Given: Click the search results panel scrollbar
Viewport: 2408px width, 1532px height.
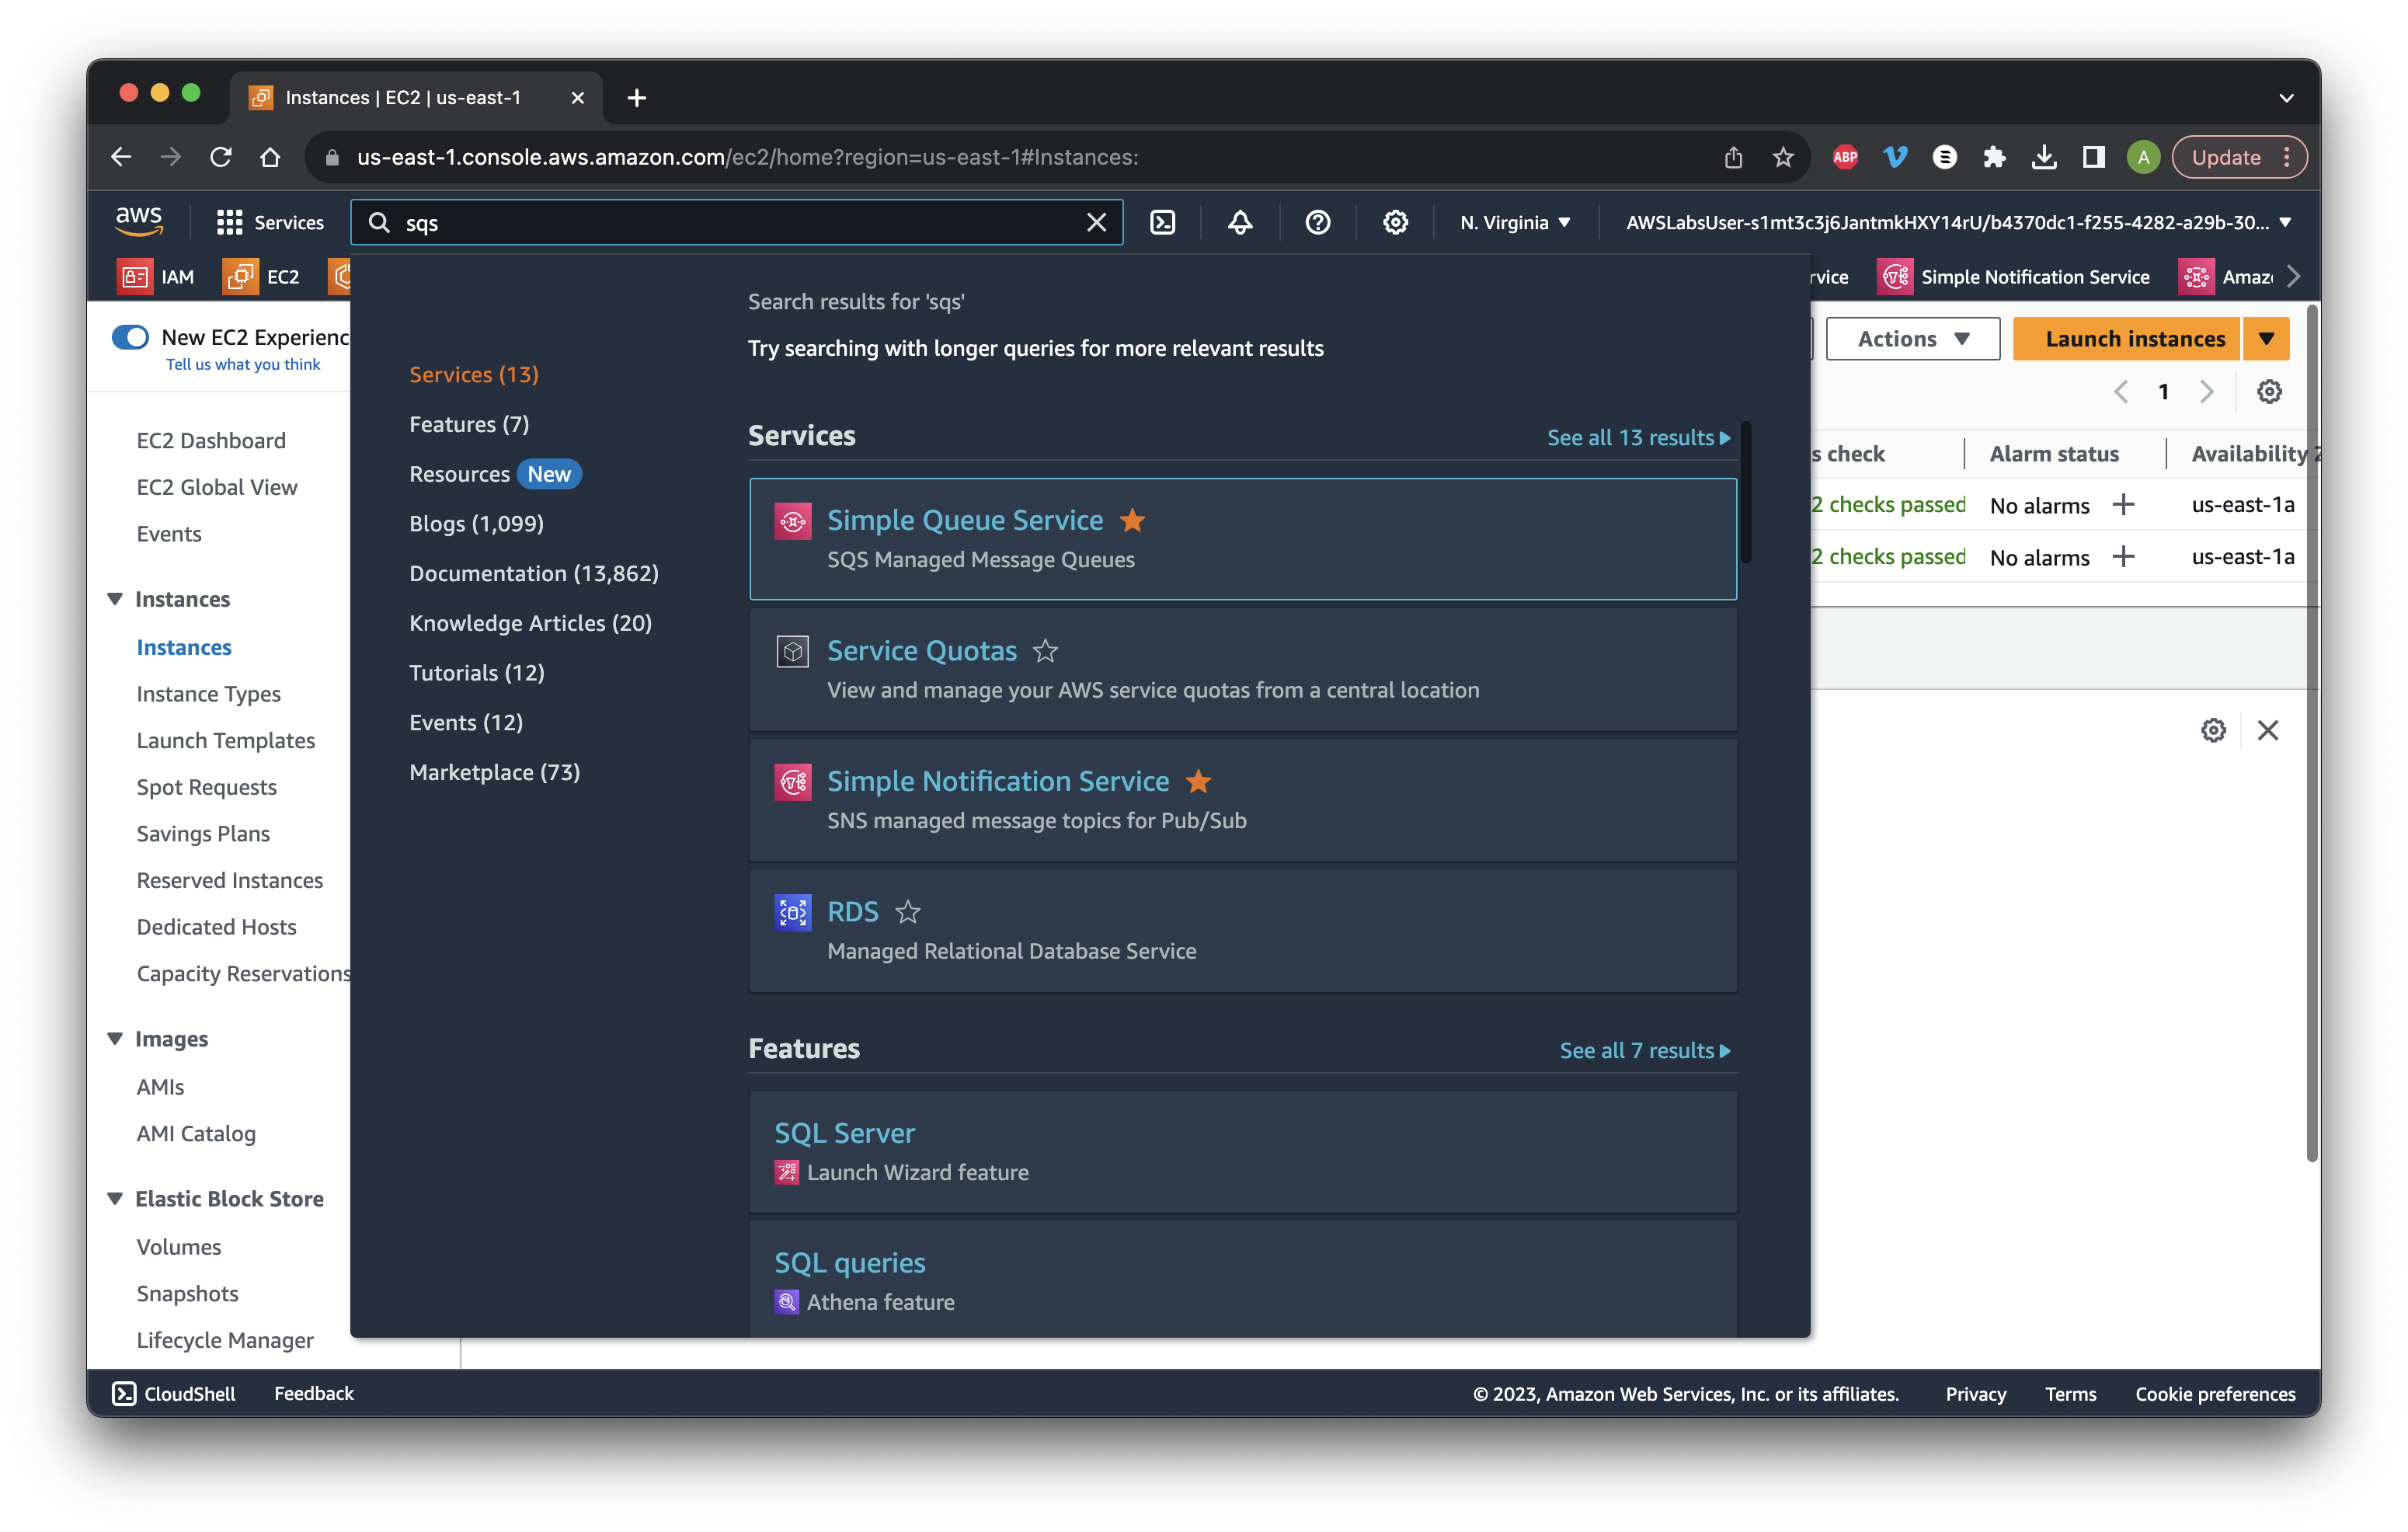Looking at the screenshot, I should coord(1745,492).
